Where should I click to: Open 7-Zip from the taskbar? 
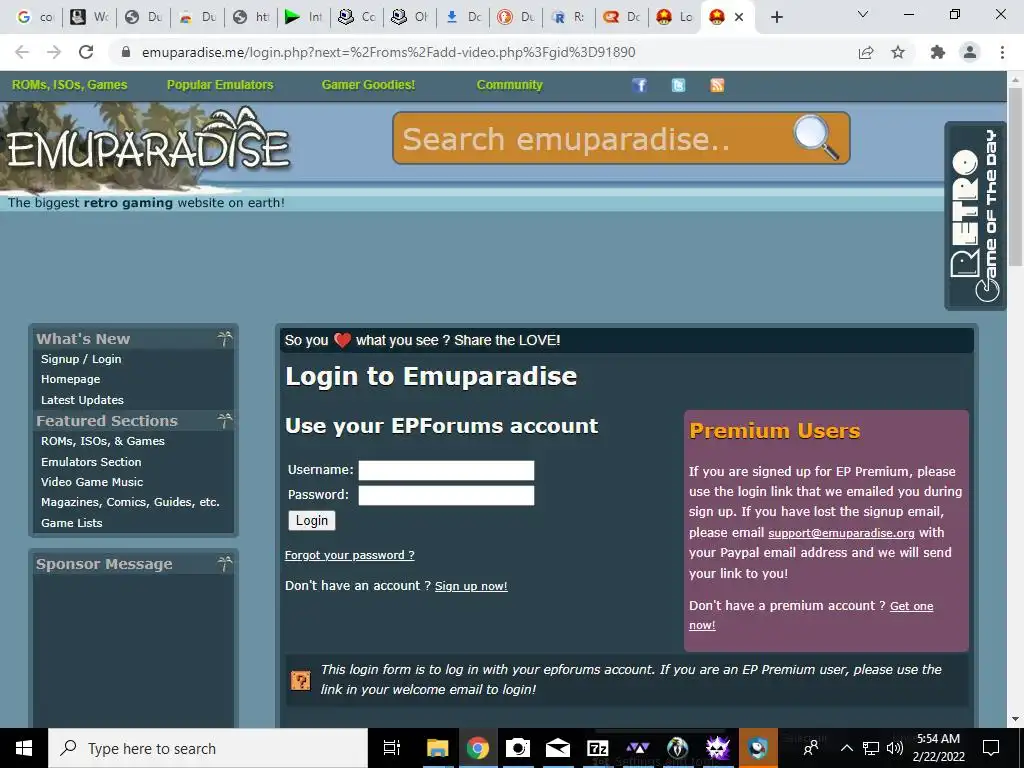point(598,748)
